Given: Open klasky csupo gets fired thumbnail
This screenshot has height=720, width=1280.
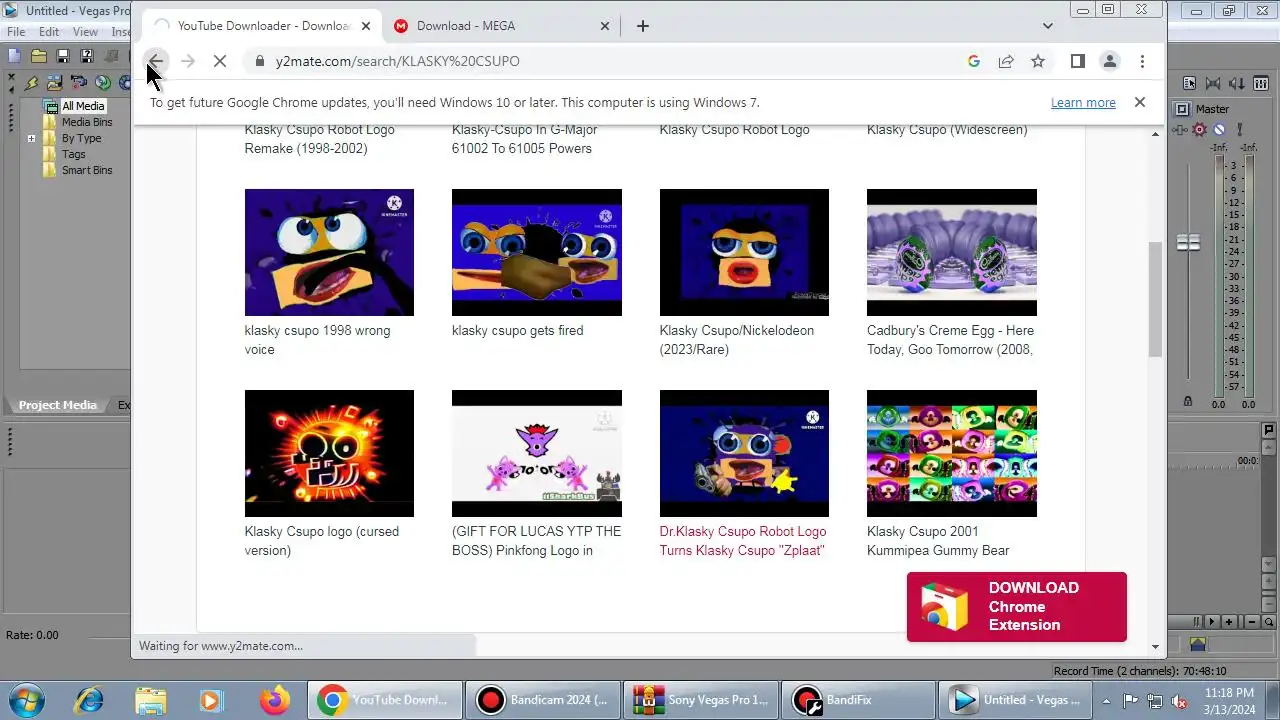Looking at the screenshot, I should pos(537,252).
